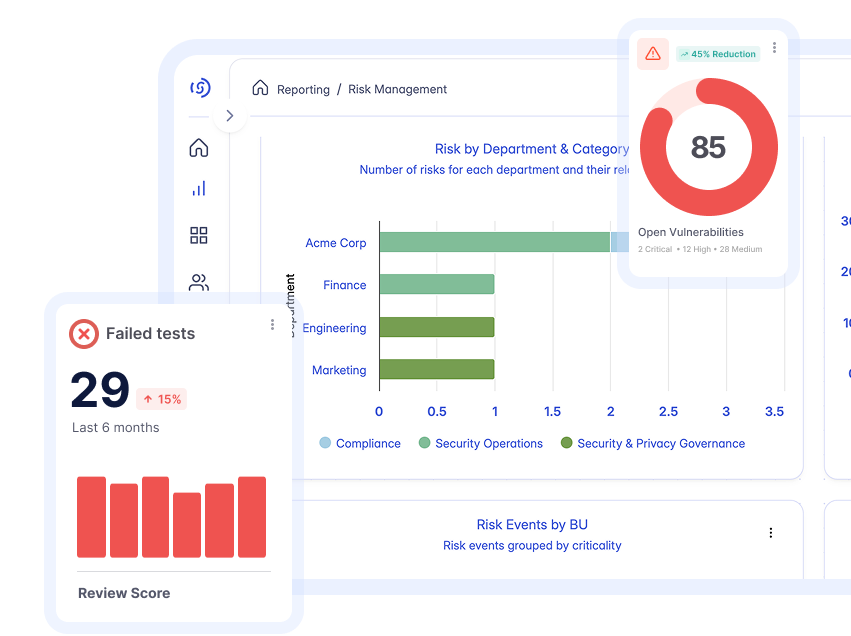
Task: Click the Failed tests red X icon
Action: pos(83,334)
